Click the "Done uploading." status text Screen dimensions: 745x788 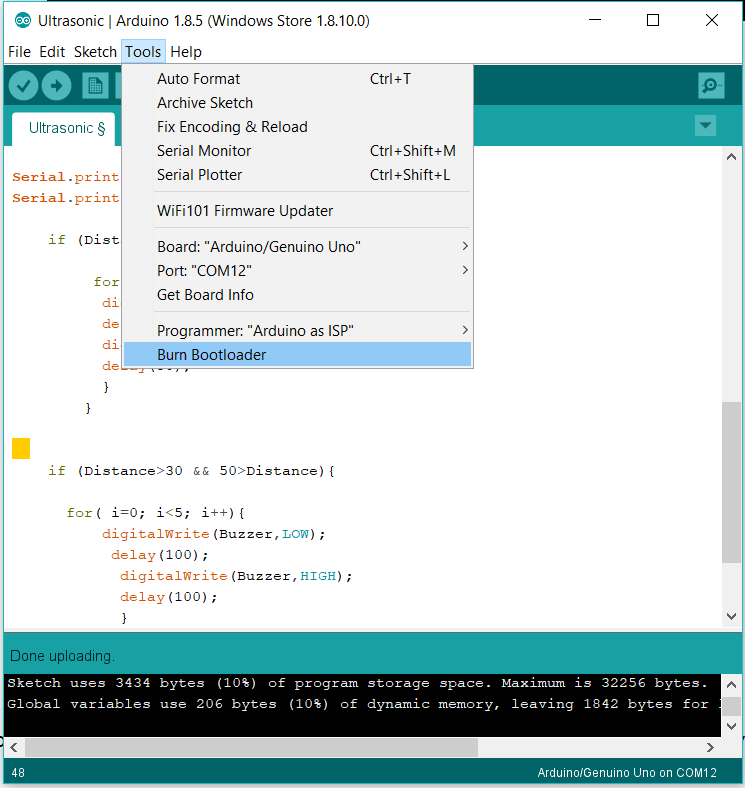click(x=62, y=656)
